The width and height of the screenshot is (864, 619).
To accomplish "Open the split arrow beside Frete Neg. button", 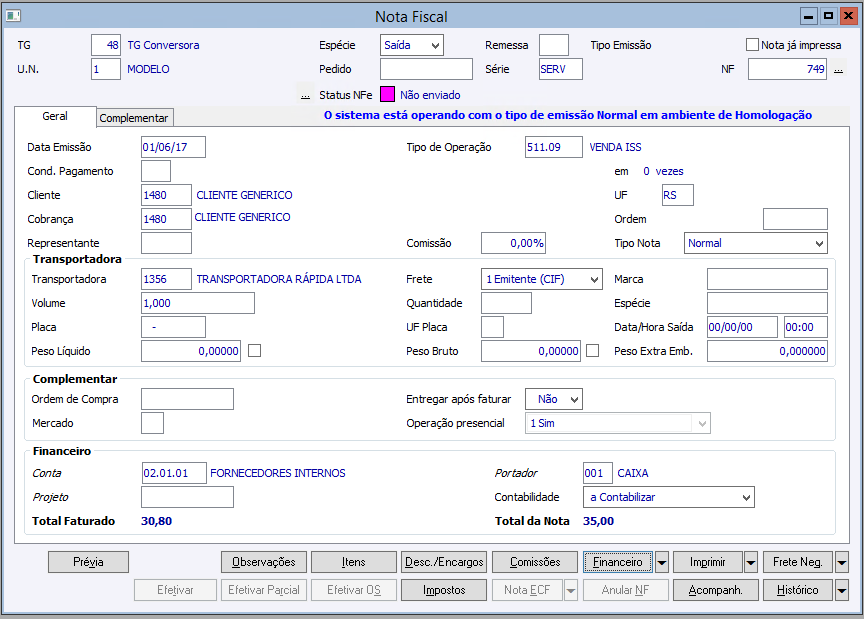I will [x=842, y=562].
